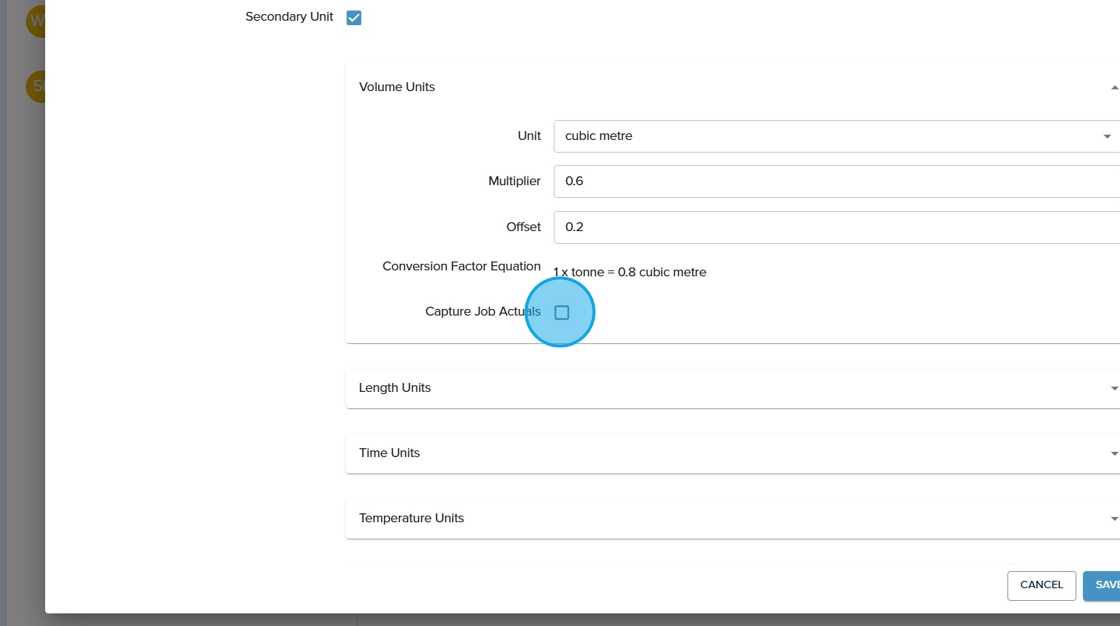Open the Temperature Units panel title

[x=411, y=518]
